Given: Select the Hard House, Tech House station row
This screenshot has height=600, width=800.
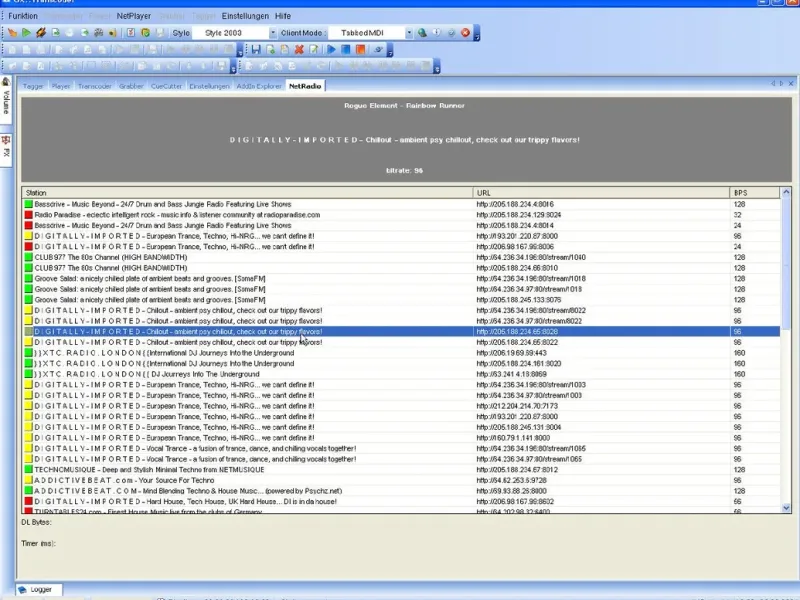Looking at the screenshot, I should pos(402,502).
